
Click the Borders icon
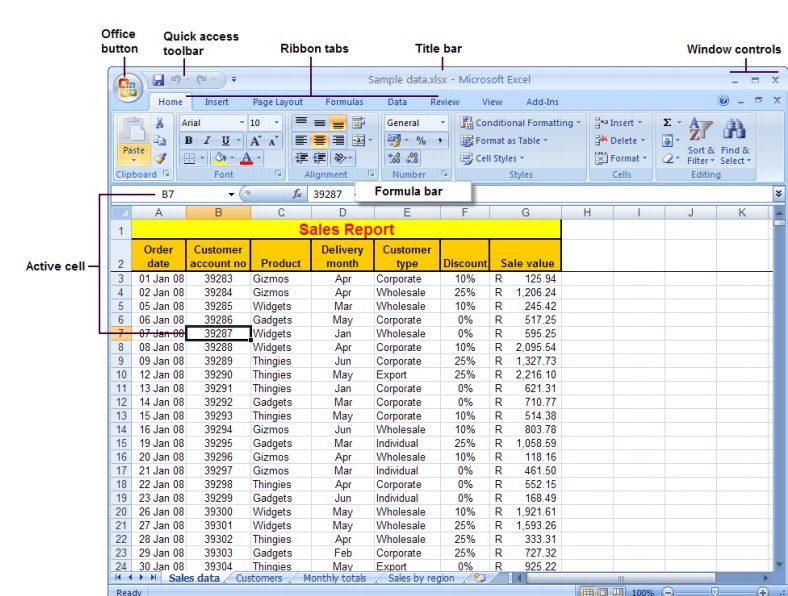click(x=189, y=159)
